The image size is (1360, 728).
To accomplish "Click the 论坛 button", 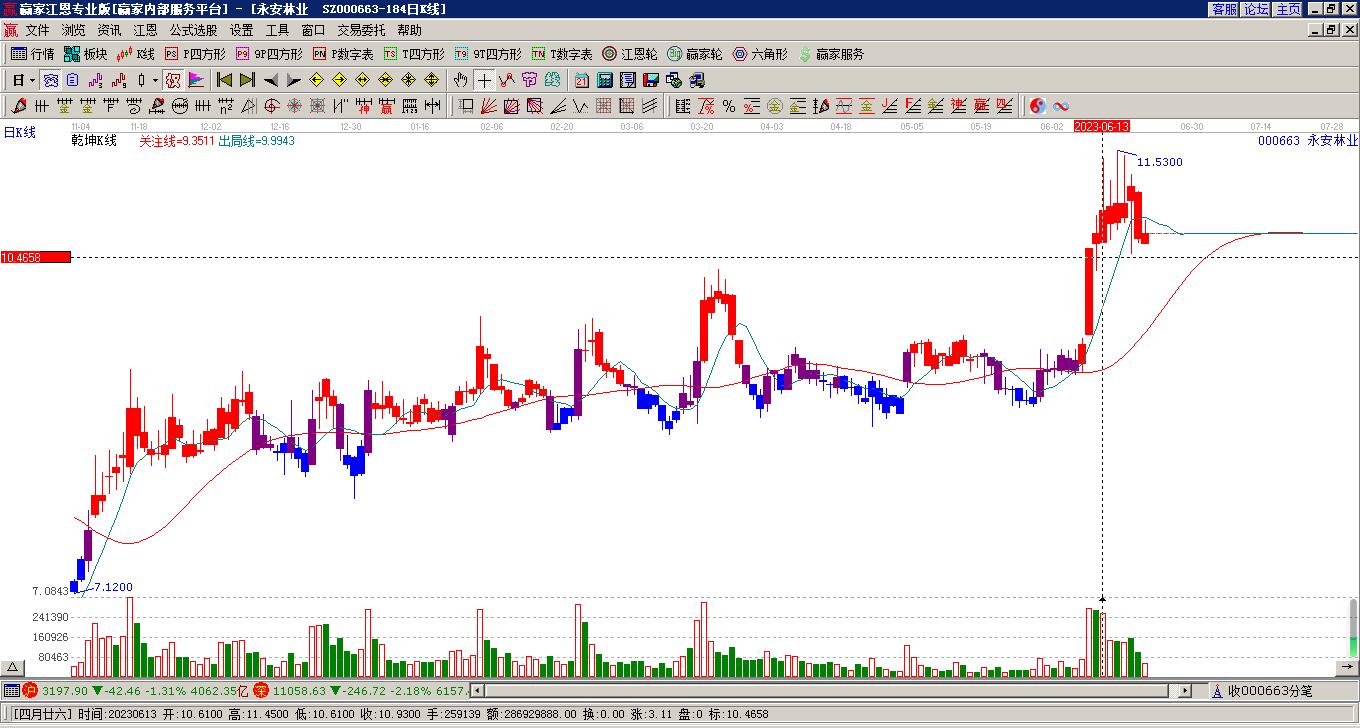I will pyautogui.click(x=1256, y=9).
